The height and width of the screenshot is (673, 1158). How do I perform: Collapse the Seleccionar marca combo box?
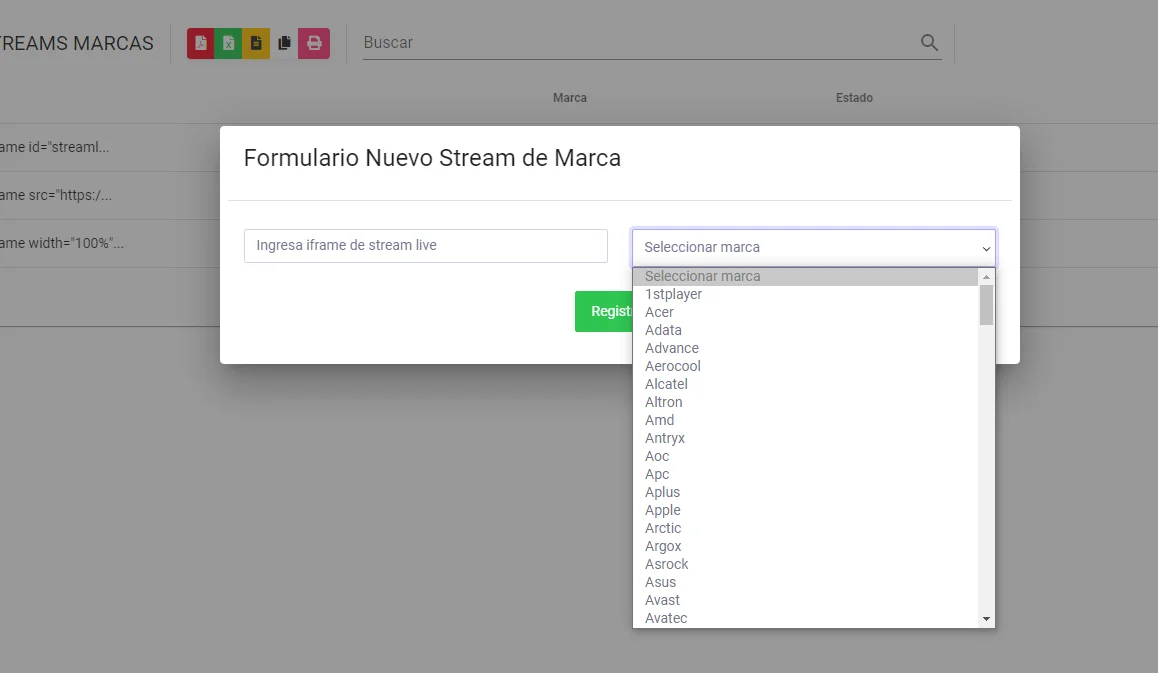(x=813, y=247)
